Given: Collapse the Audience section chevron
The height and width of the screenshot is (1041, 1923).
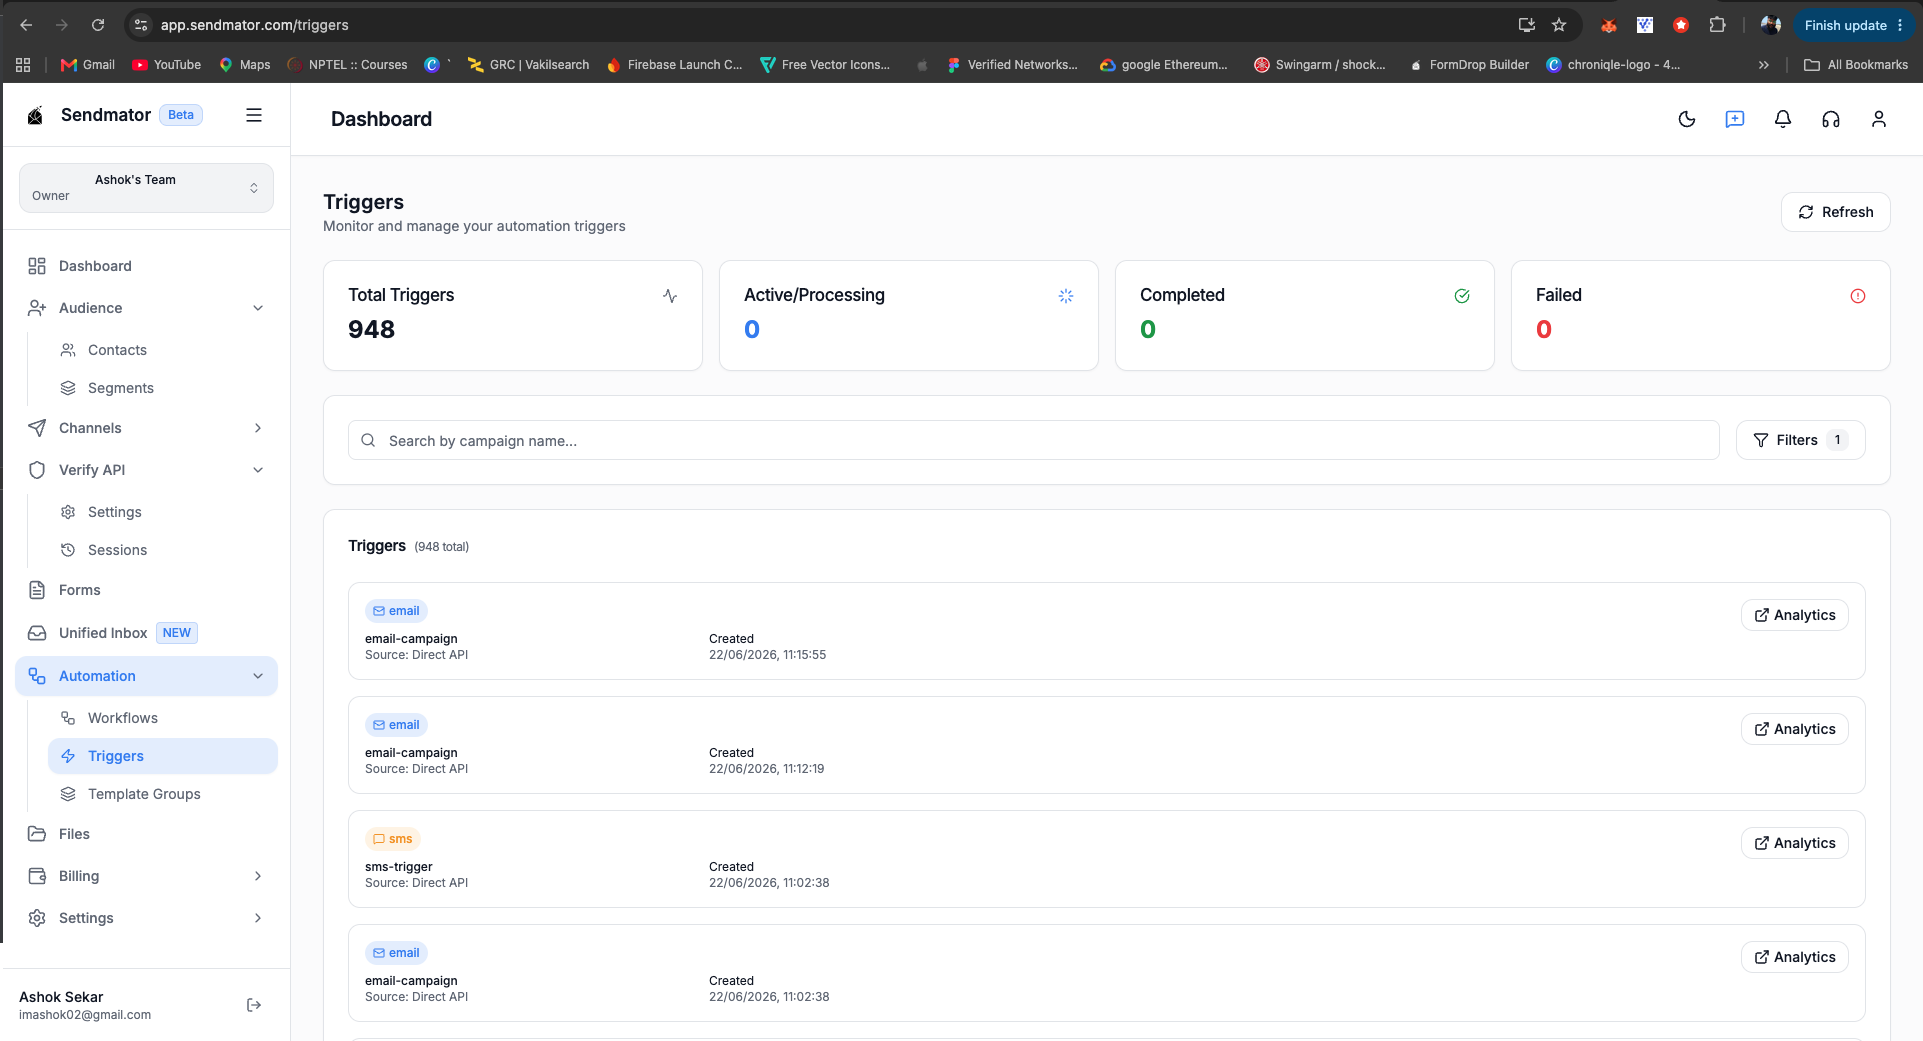Looking at the screenshot, I should pos(258,308).
